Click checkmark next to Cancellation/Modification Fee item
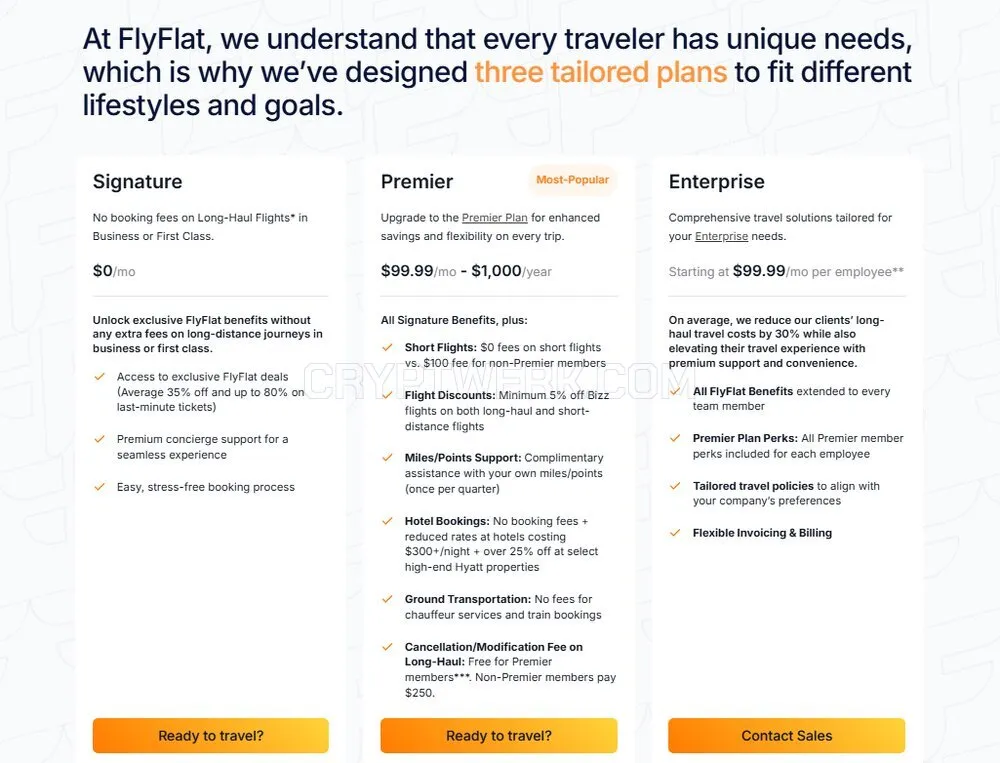The height and width of the screenshot is (763, 1000). (x=387, y=646)
